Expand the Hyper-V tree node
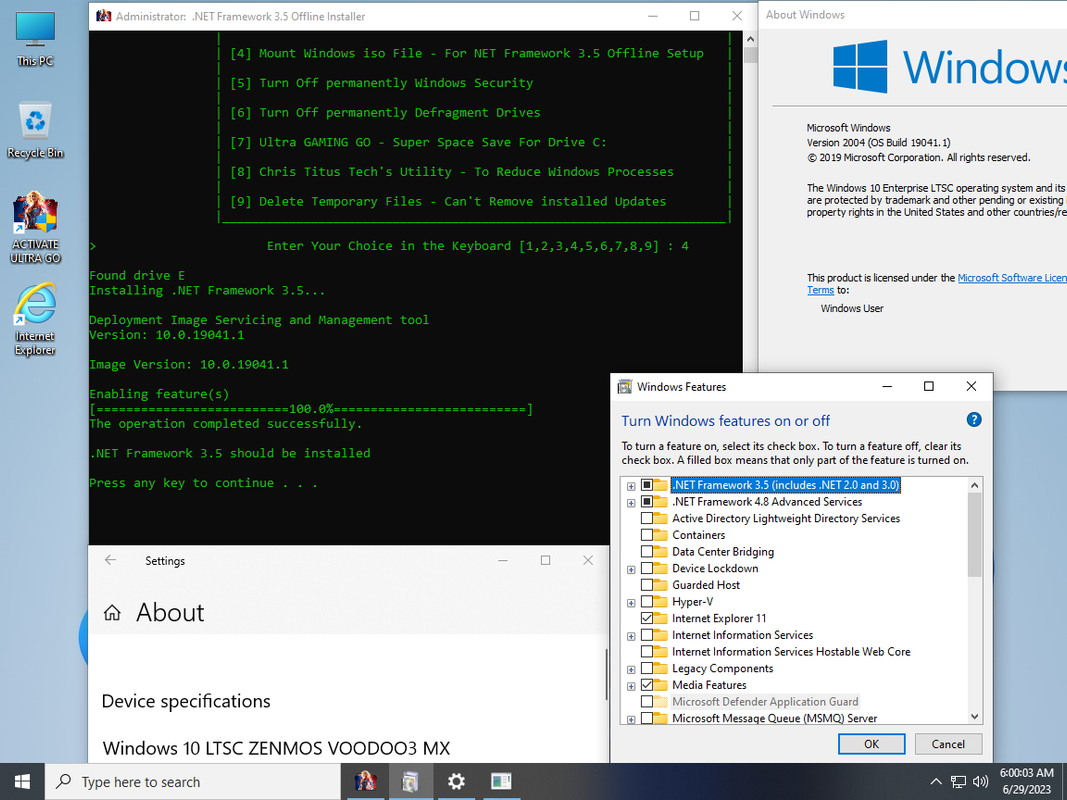The height and width of the screenshot is (800, 1067). [x=631, y=603]
